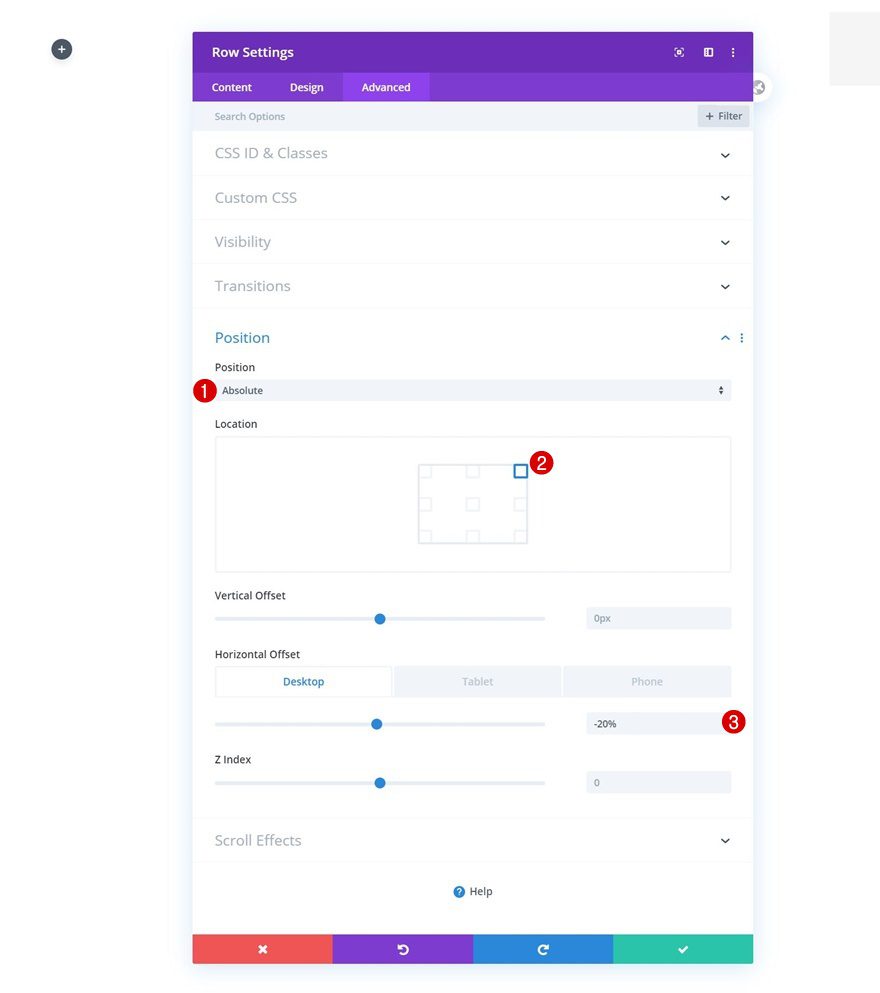
Task: Click the snap modal position icon in header
Action: click(x=679, y=52)
